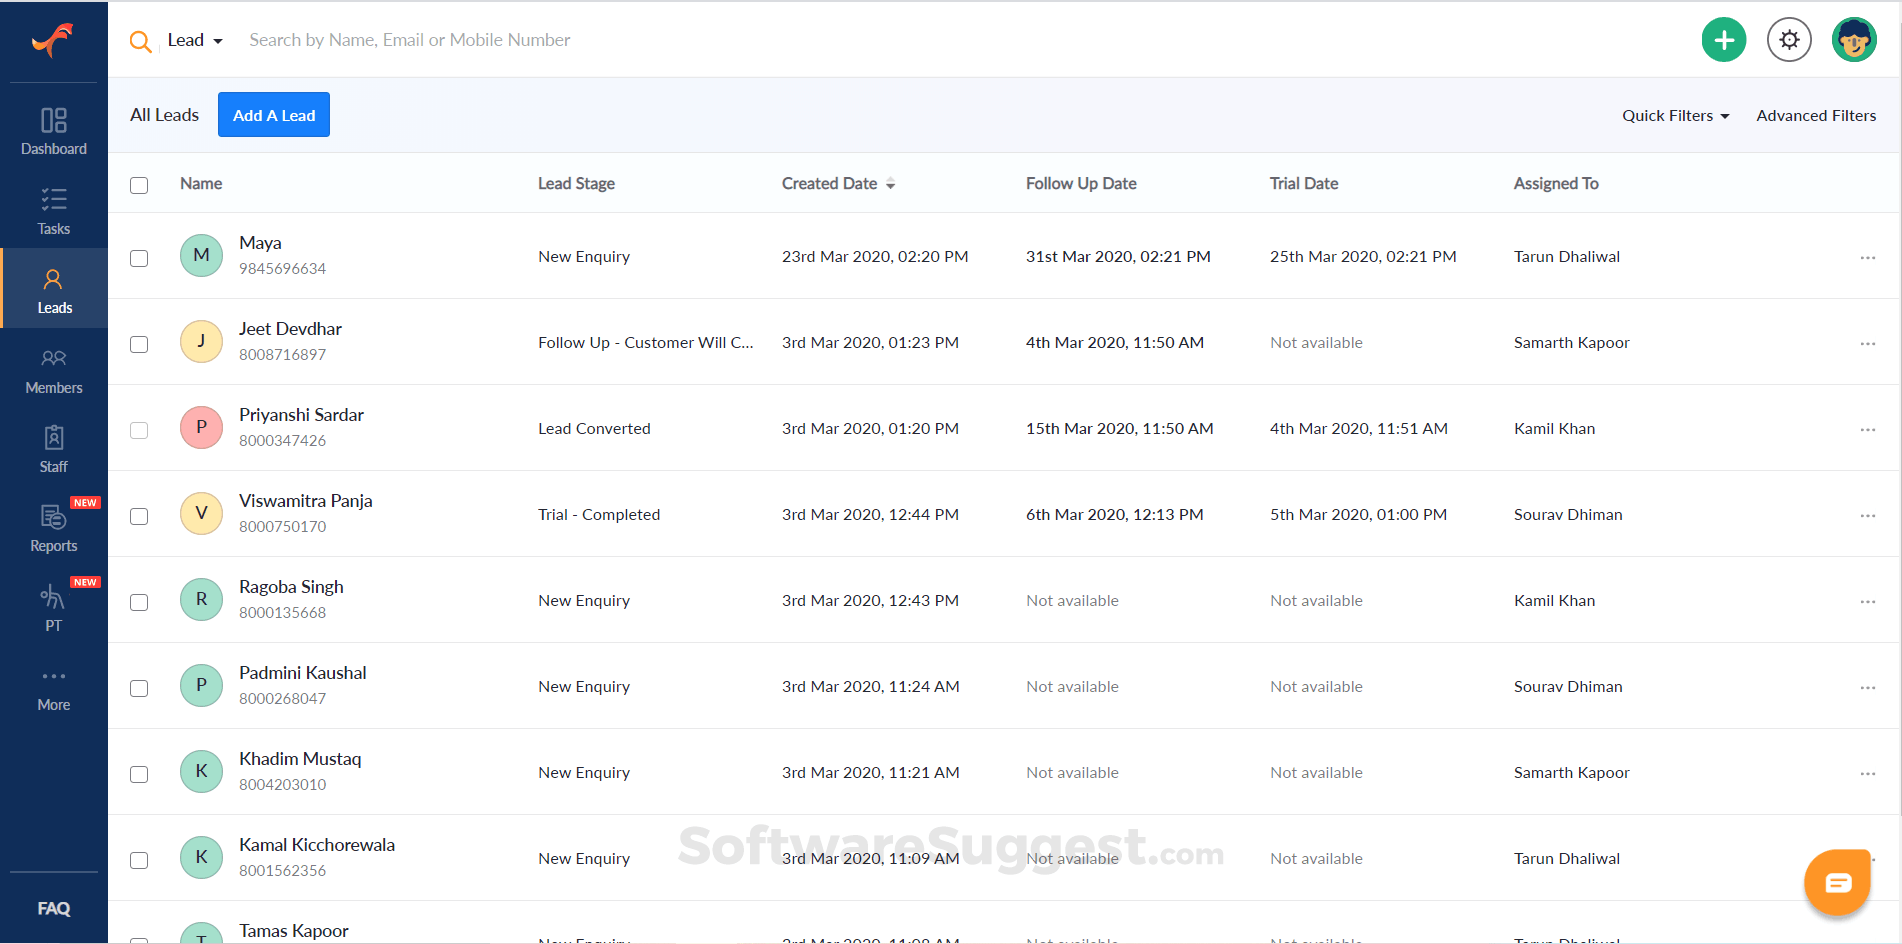The image size is (1902, 944).
Task: Toggle the select-all header checkbox
Action: pos(139,185)
